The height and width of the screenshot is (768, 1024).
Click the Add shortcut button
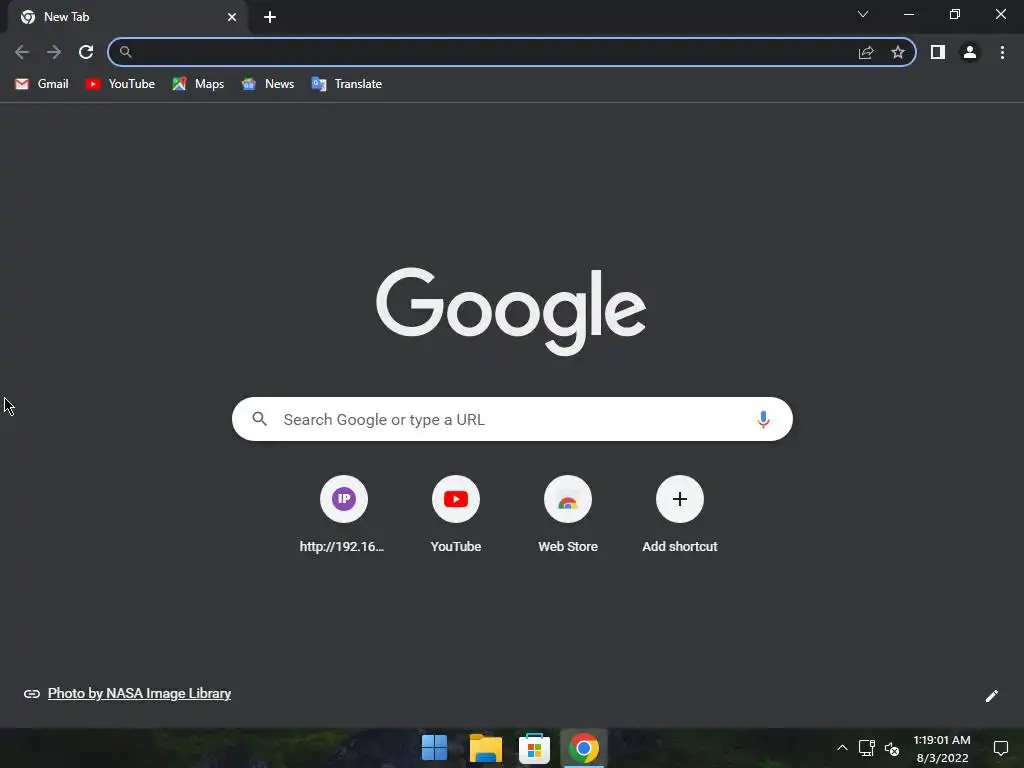tap(680, 515)
